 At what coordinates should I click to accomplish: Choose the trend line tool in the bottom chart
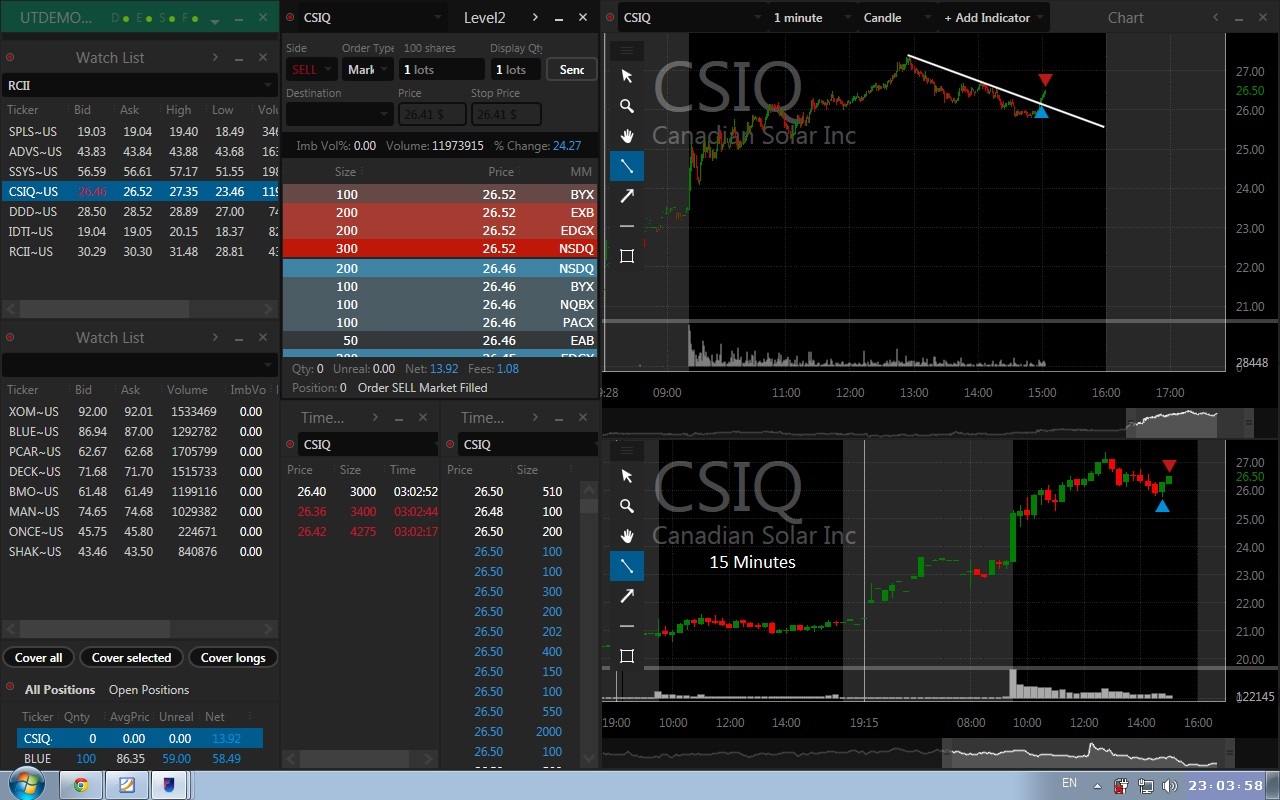pos(627,566)
